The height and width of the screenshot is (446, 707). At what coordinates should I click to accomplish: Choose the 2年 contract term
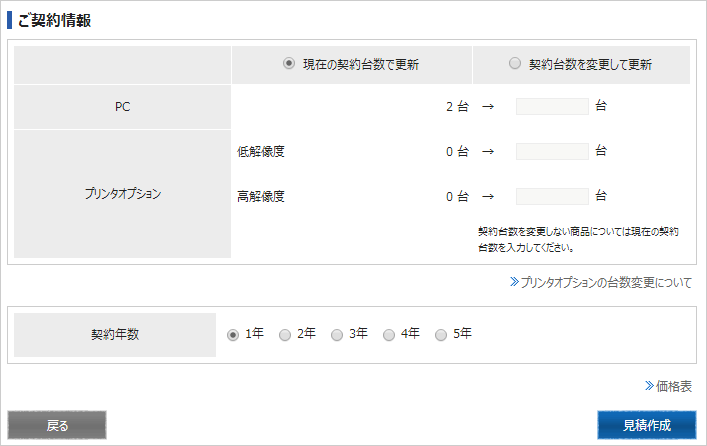(285, 335)
